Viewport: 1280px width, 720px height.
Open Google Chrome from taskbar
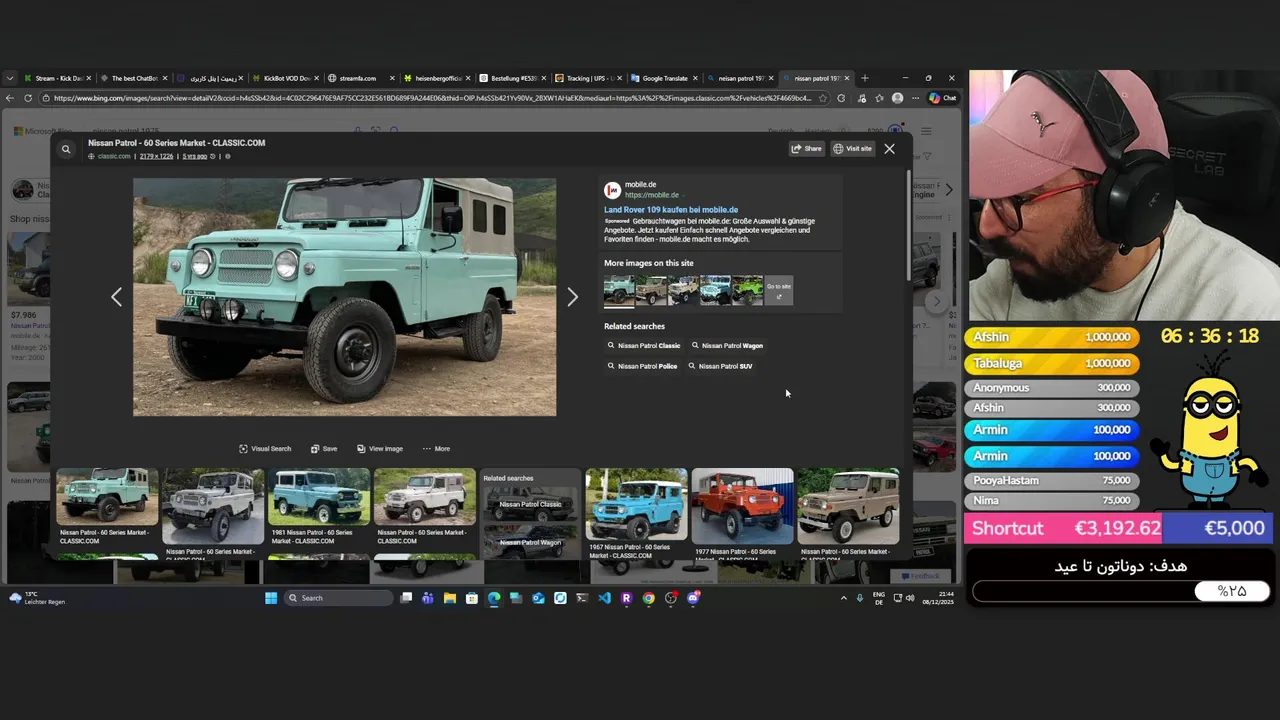pos(648,598)
